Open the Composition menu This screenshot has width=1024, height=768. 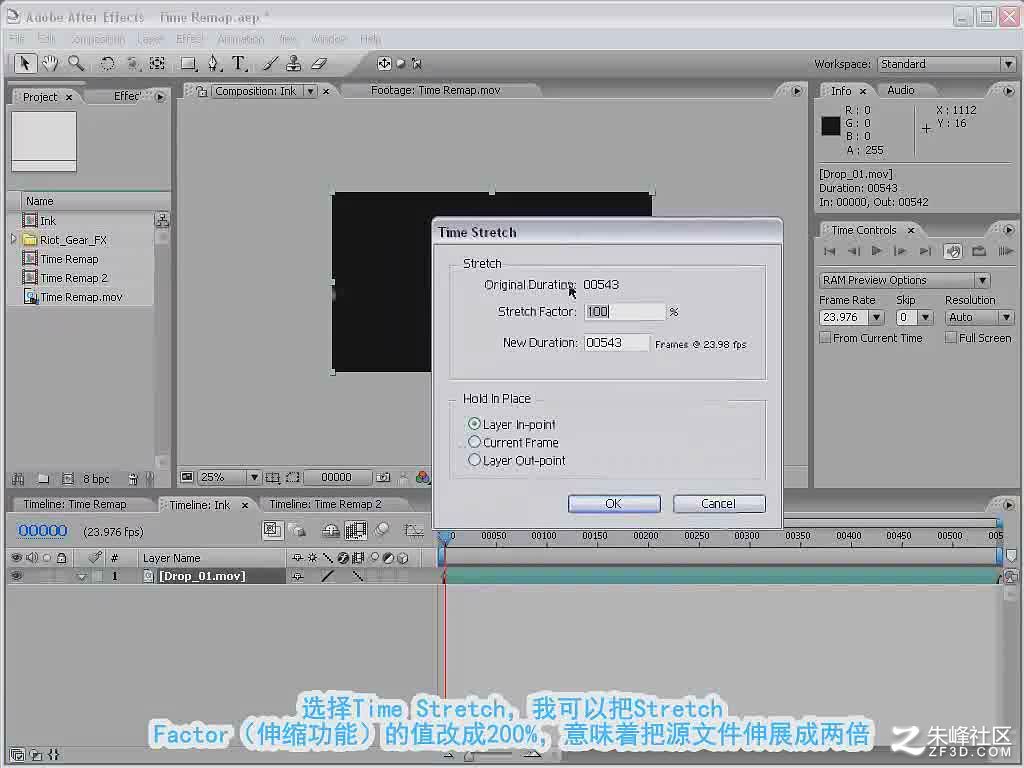tap(98, 39)
